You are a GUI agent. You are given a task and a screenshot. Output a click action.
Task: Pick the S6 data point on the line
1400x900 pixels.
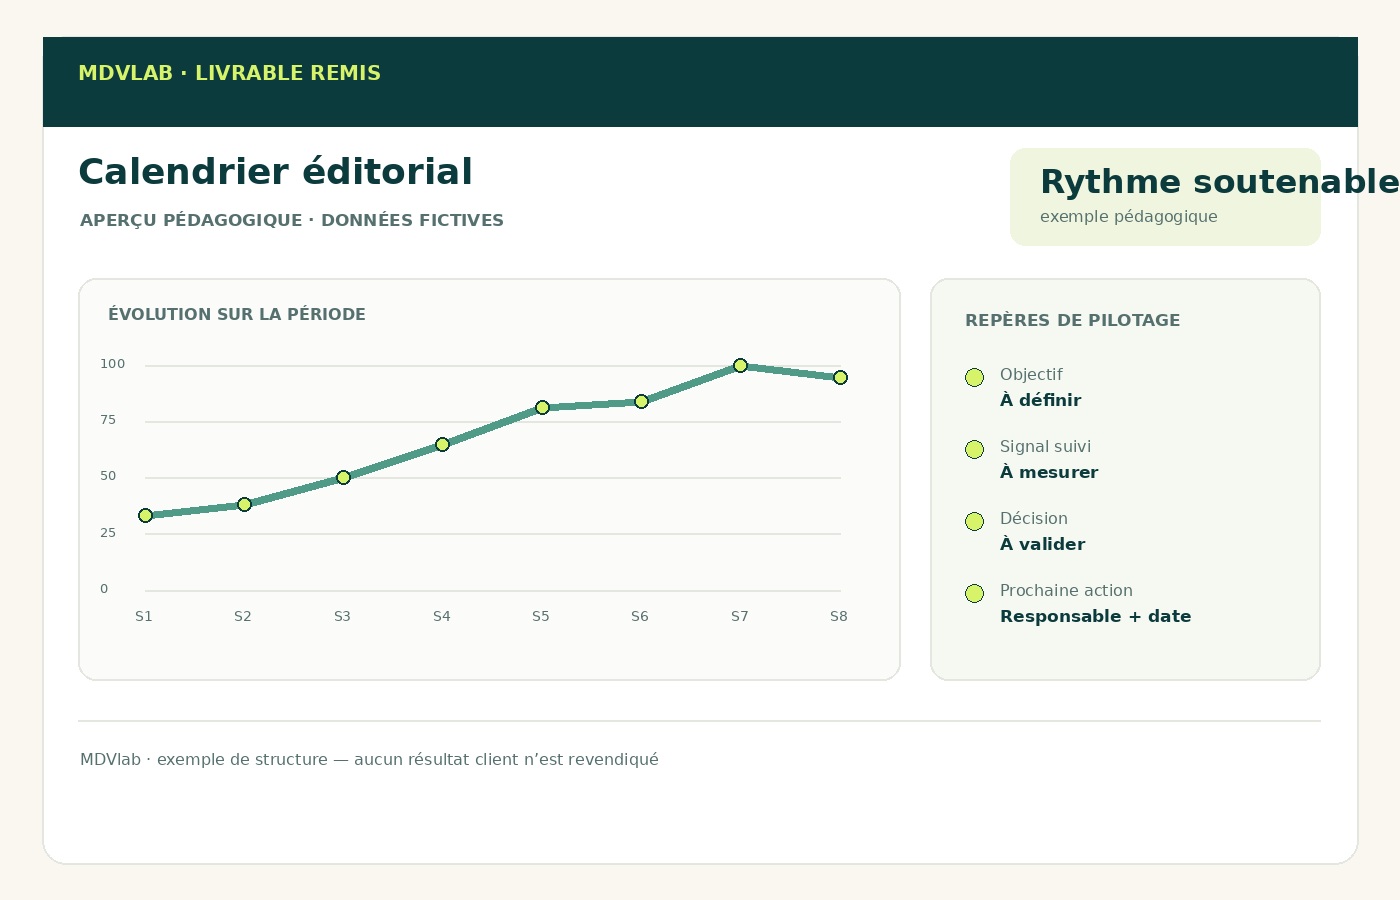click(641, 401)
